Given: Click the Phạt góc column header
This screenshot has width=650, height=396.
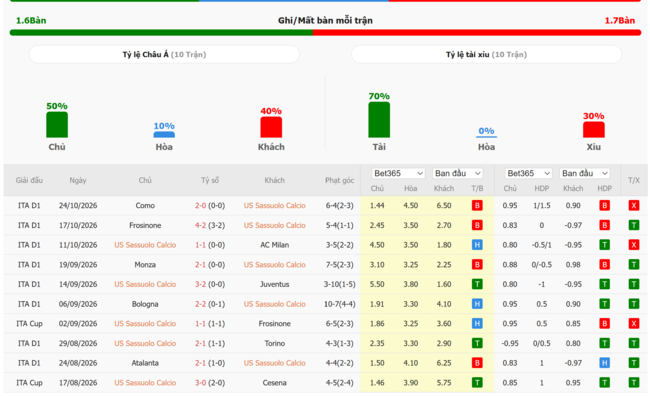Looking at the screenshot, I should 339,180.
